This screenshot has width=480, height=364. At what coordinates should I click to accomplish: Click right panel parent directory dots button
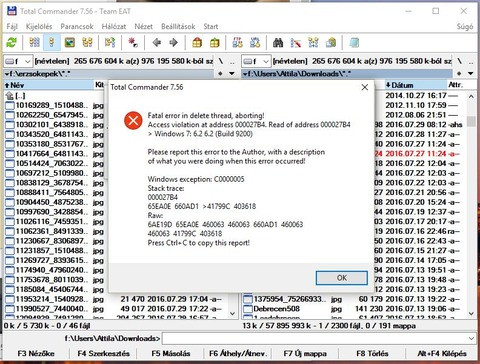point(471,62)
